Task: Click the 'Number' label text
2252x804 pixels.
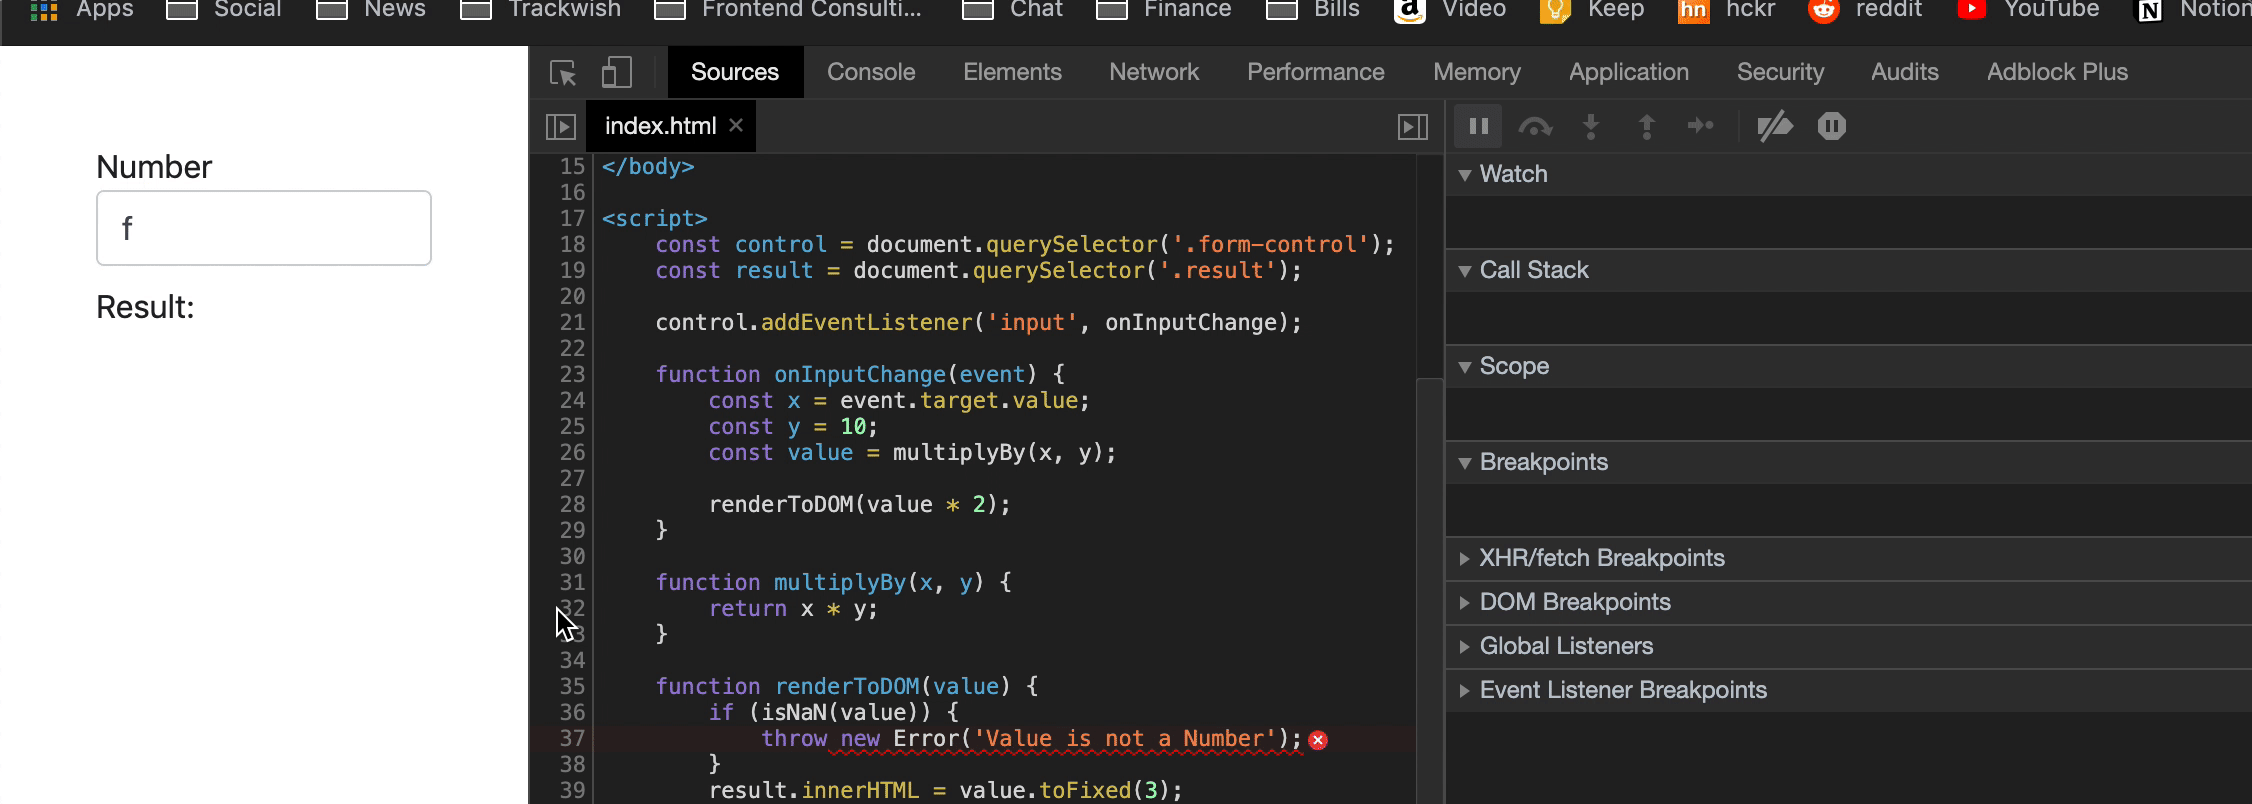Action: pos(154,167)
